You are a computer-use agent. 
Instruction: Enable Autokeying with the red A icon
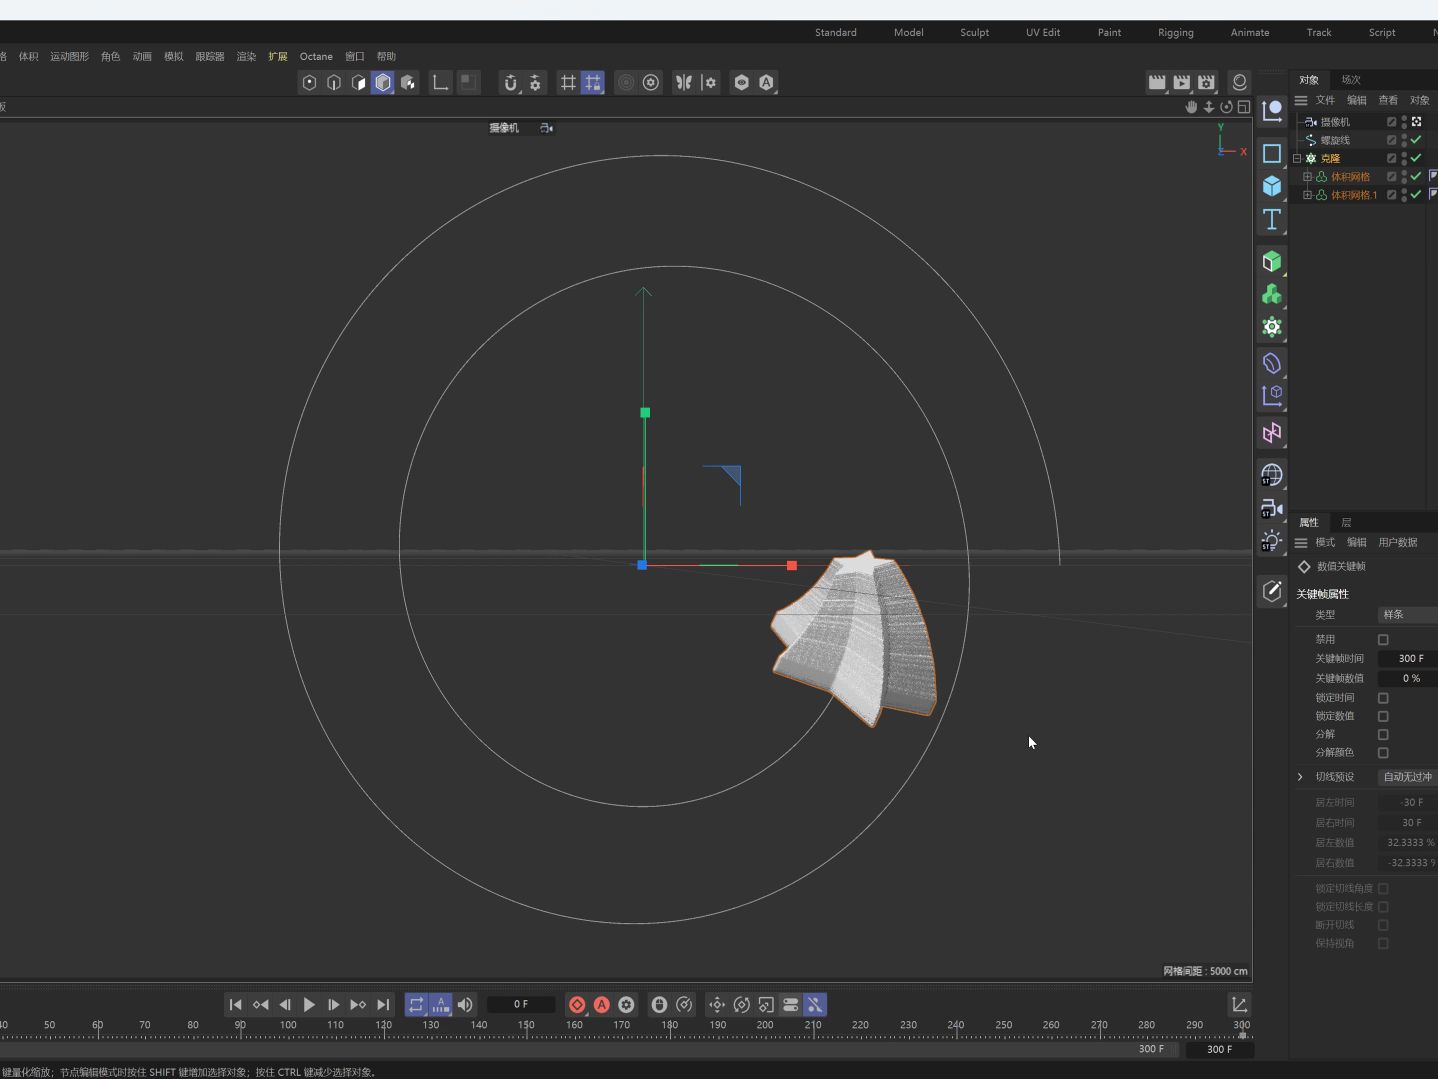coord(601,1005)
